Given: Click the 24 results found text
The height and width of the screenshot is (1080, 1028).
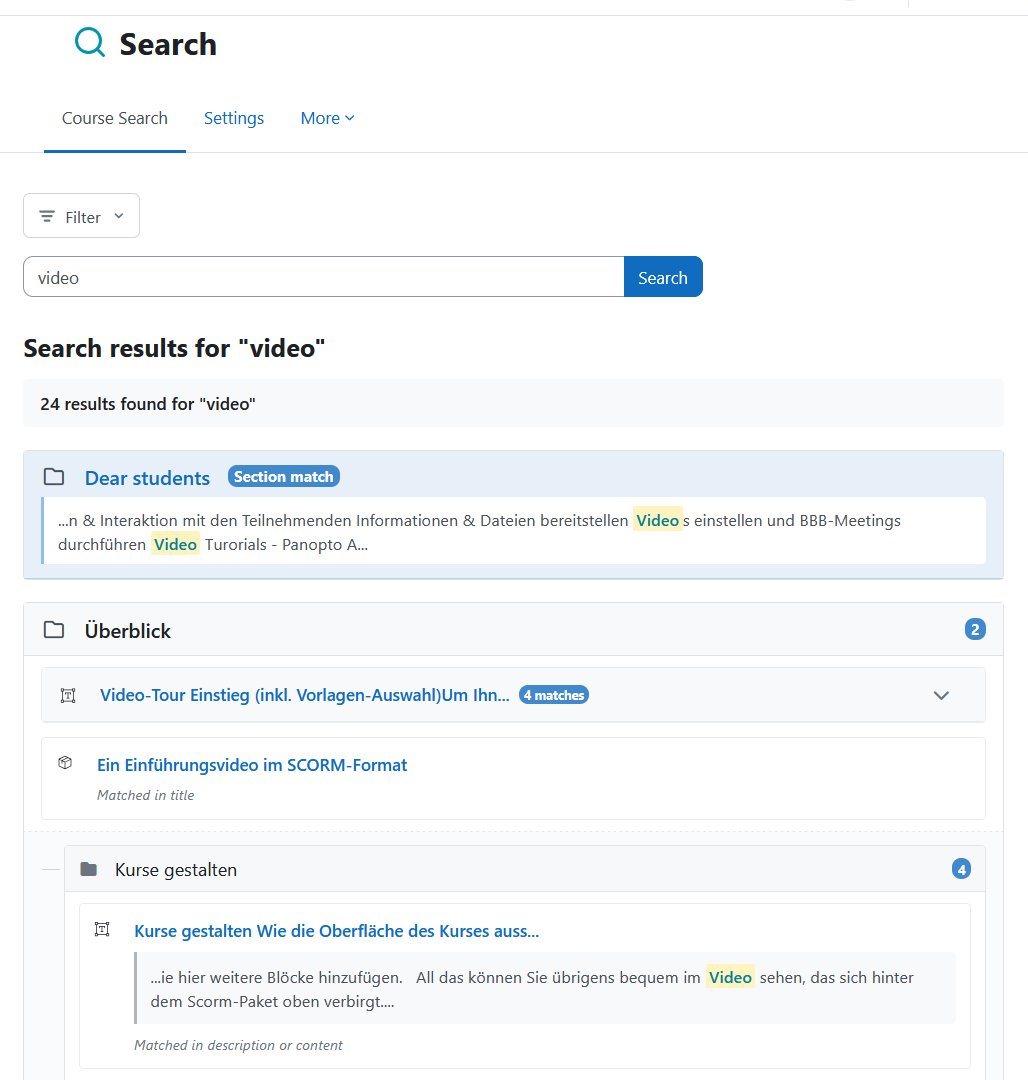Looking at the screenshot, I should click(148, 404).
